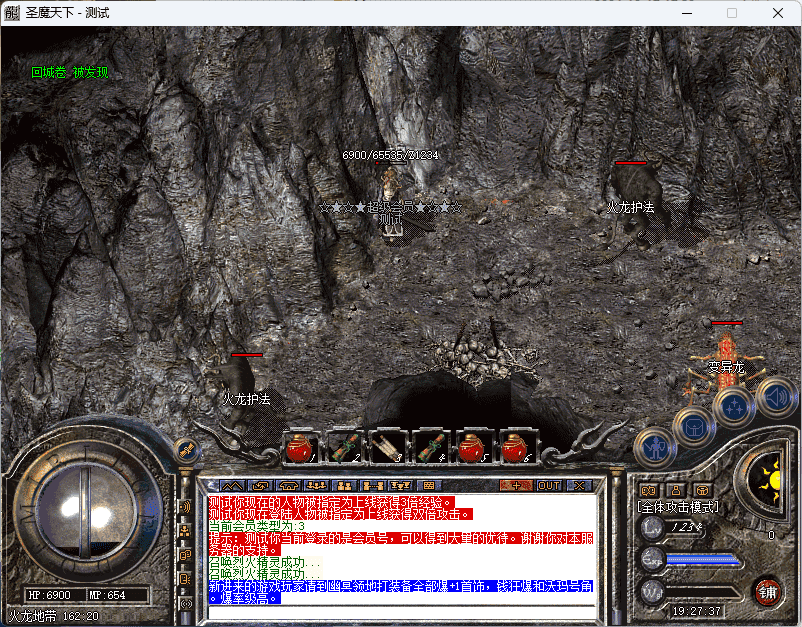Open the satellite mini-map button
802x627 pixels.
[186, 451]
